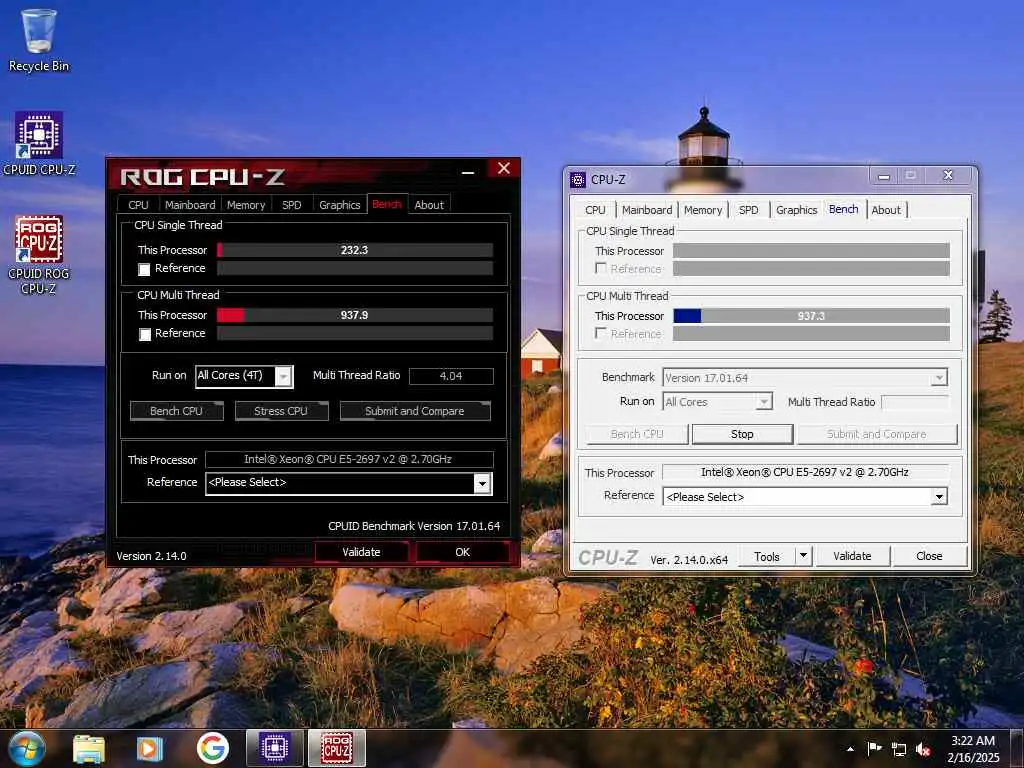The height and width of the screenshot is (768, 1024).
Task: Expand the Tools dropdown arrow in CPU-Z
Action: coord(803,556)
